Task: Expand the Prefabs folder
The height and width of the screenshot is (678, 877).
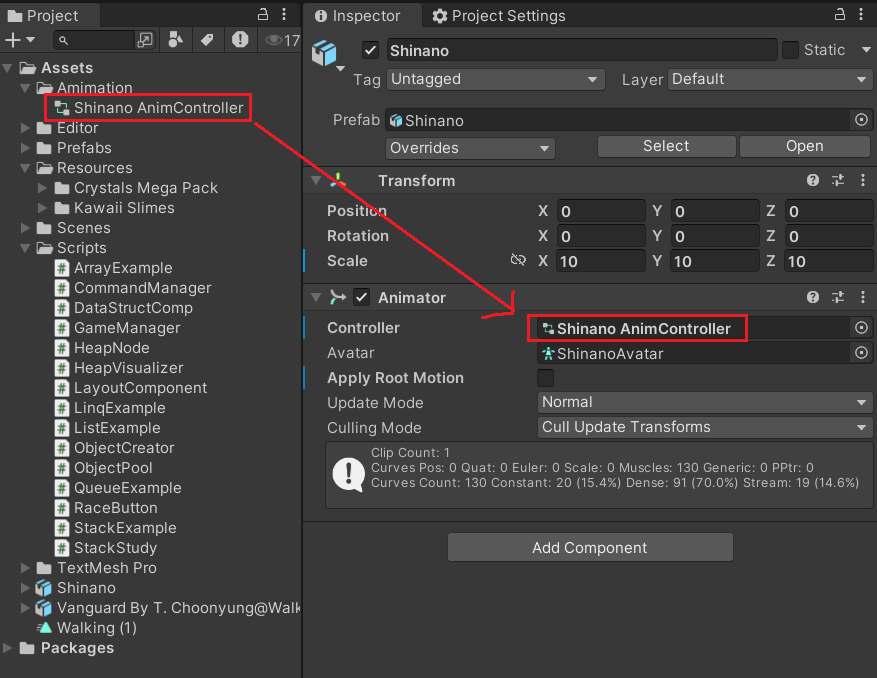Action: [x=25, y=148]
